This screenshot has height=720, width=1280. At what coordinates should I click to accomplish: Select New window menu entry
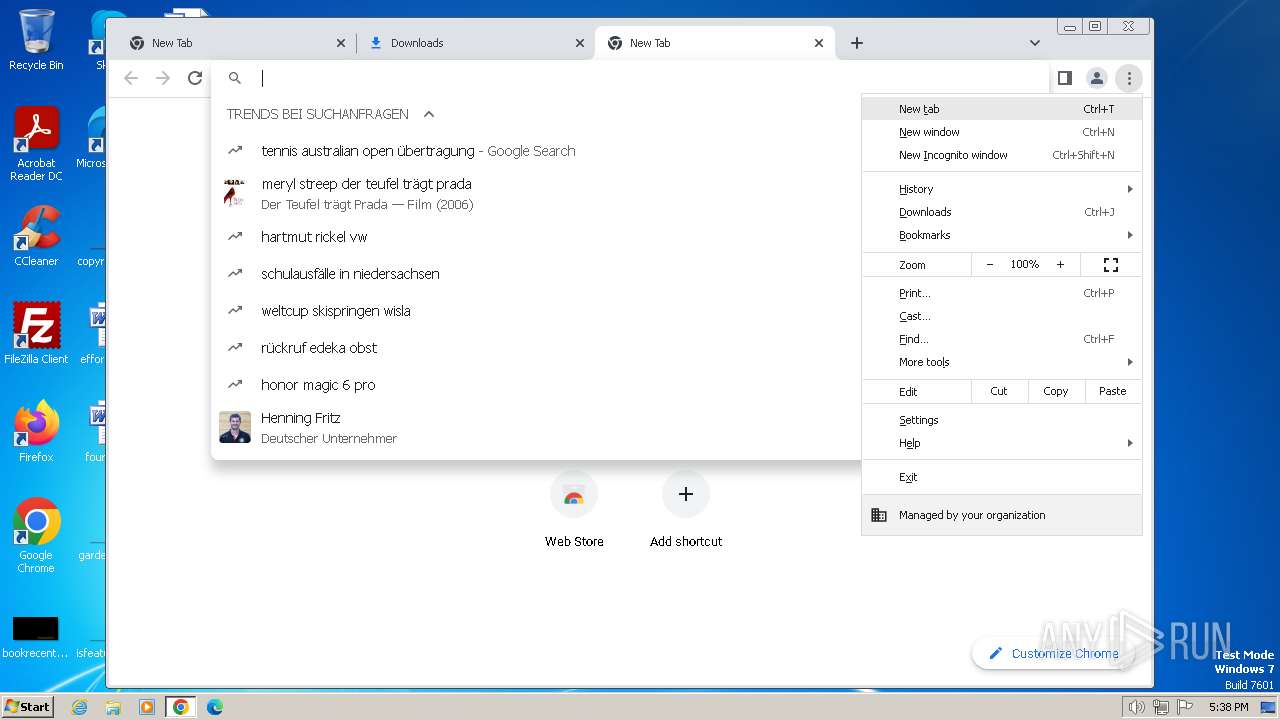tap(1002, 132)
